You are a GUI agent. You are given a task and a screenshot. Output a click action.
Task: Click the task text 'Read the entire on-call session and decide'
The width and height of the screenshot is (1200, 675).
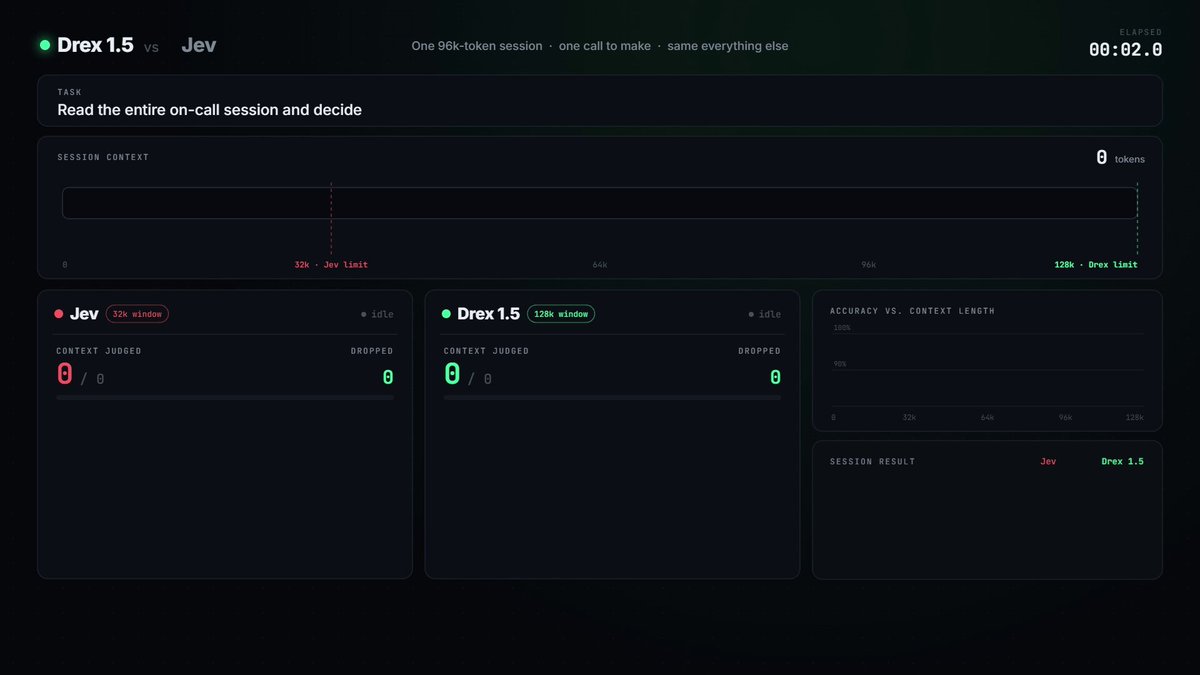click(x=210, y=110)
